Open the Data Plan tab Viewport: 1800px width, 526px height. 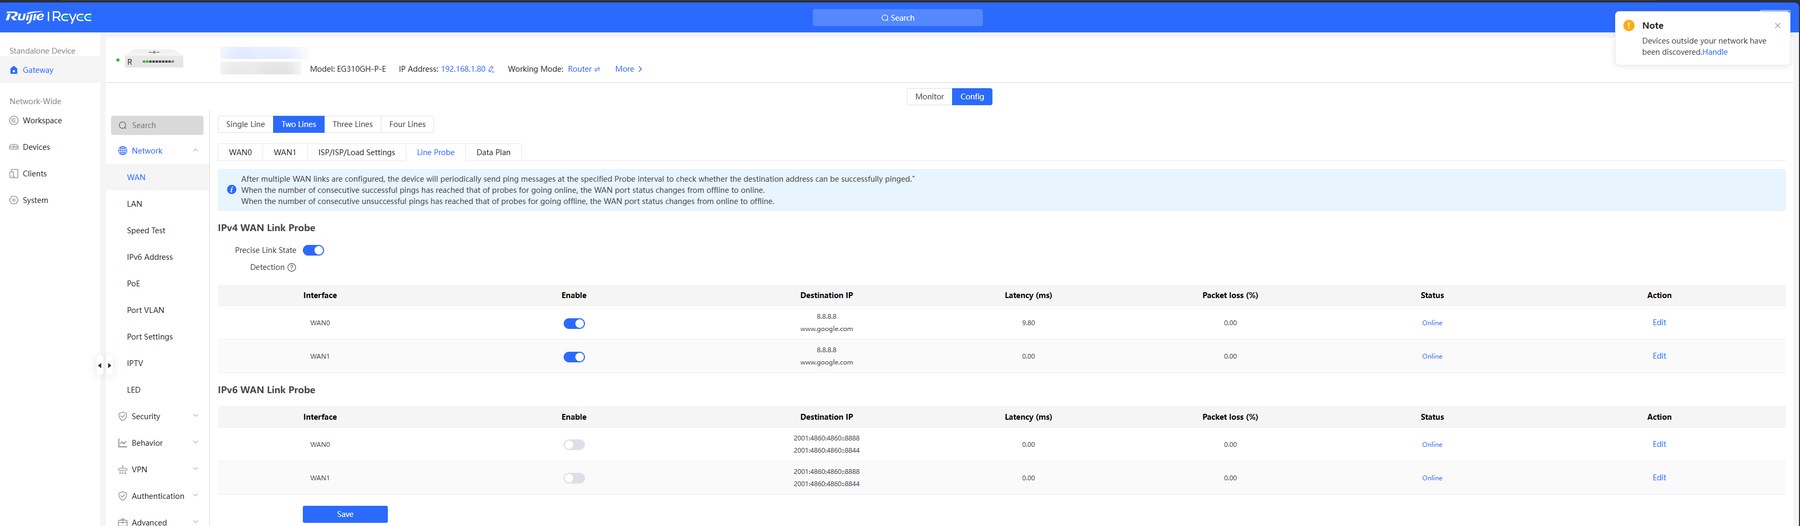(493, 152)
